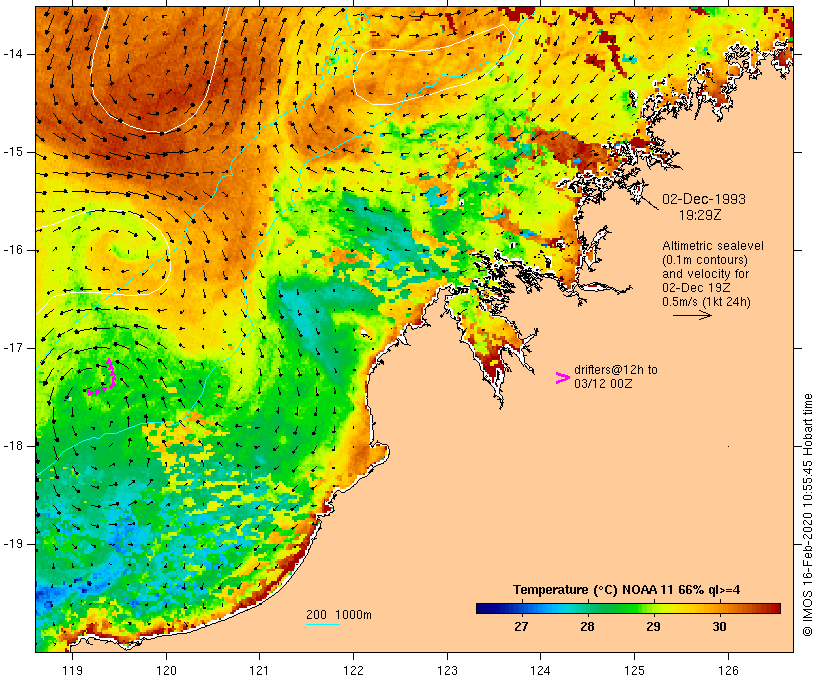Click the IMOS copyright timestamp text

[x=807, y=515]
